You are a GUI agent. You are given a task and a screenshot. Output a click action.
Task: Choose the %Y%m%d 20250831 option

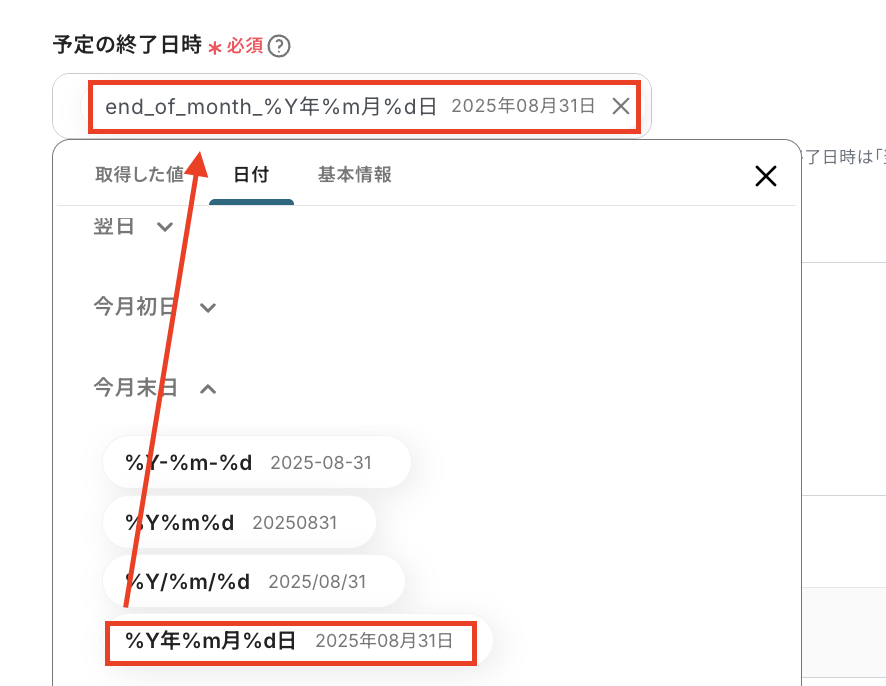[239, 522]
